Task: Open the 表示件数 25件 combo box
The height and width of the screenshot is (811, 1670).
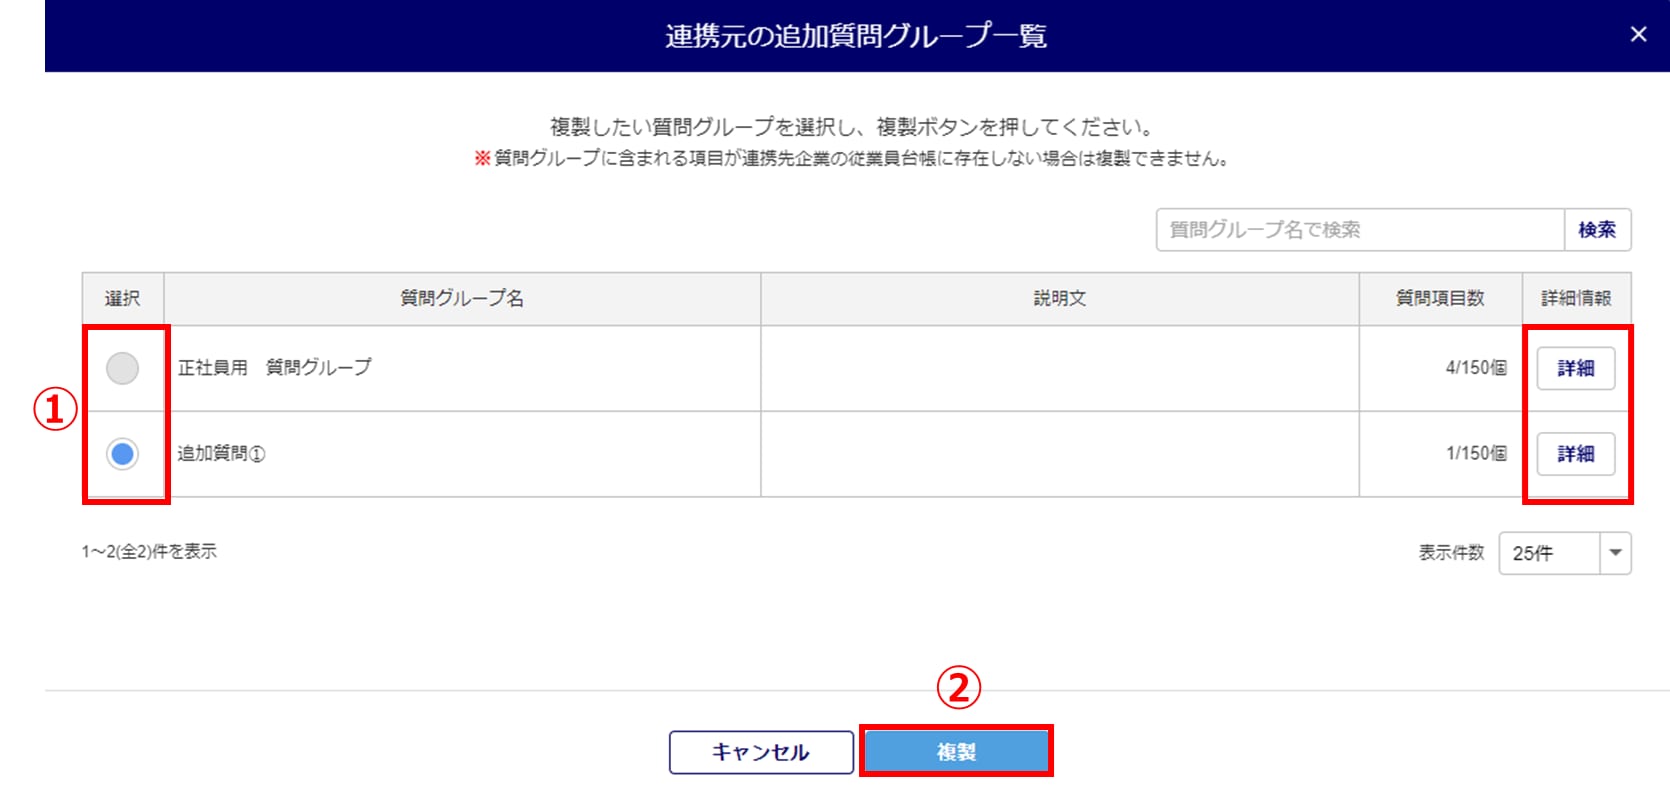Action: pos(1548,553)
